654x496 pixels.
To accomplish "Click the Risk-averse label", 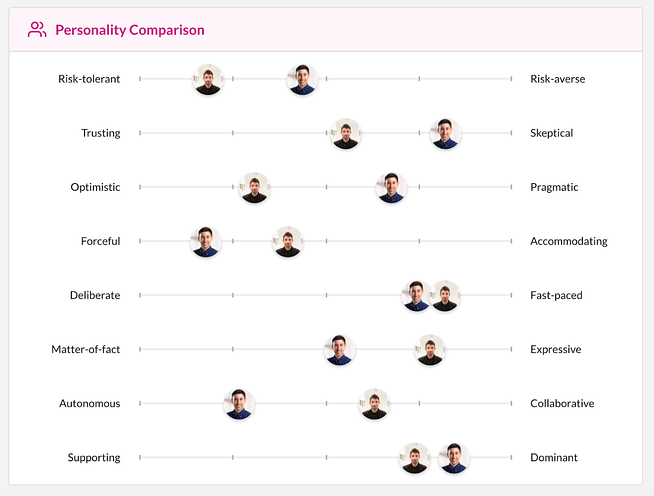I will point(558,79).
